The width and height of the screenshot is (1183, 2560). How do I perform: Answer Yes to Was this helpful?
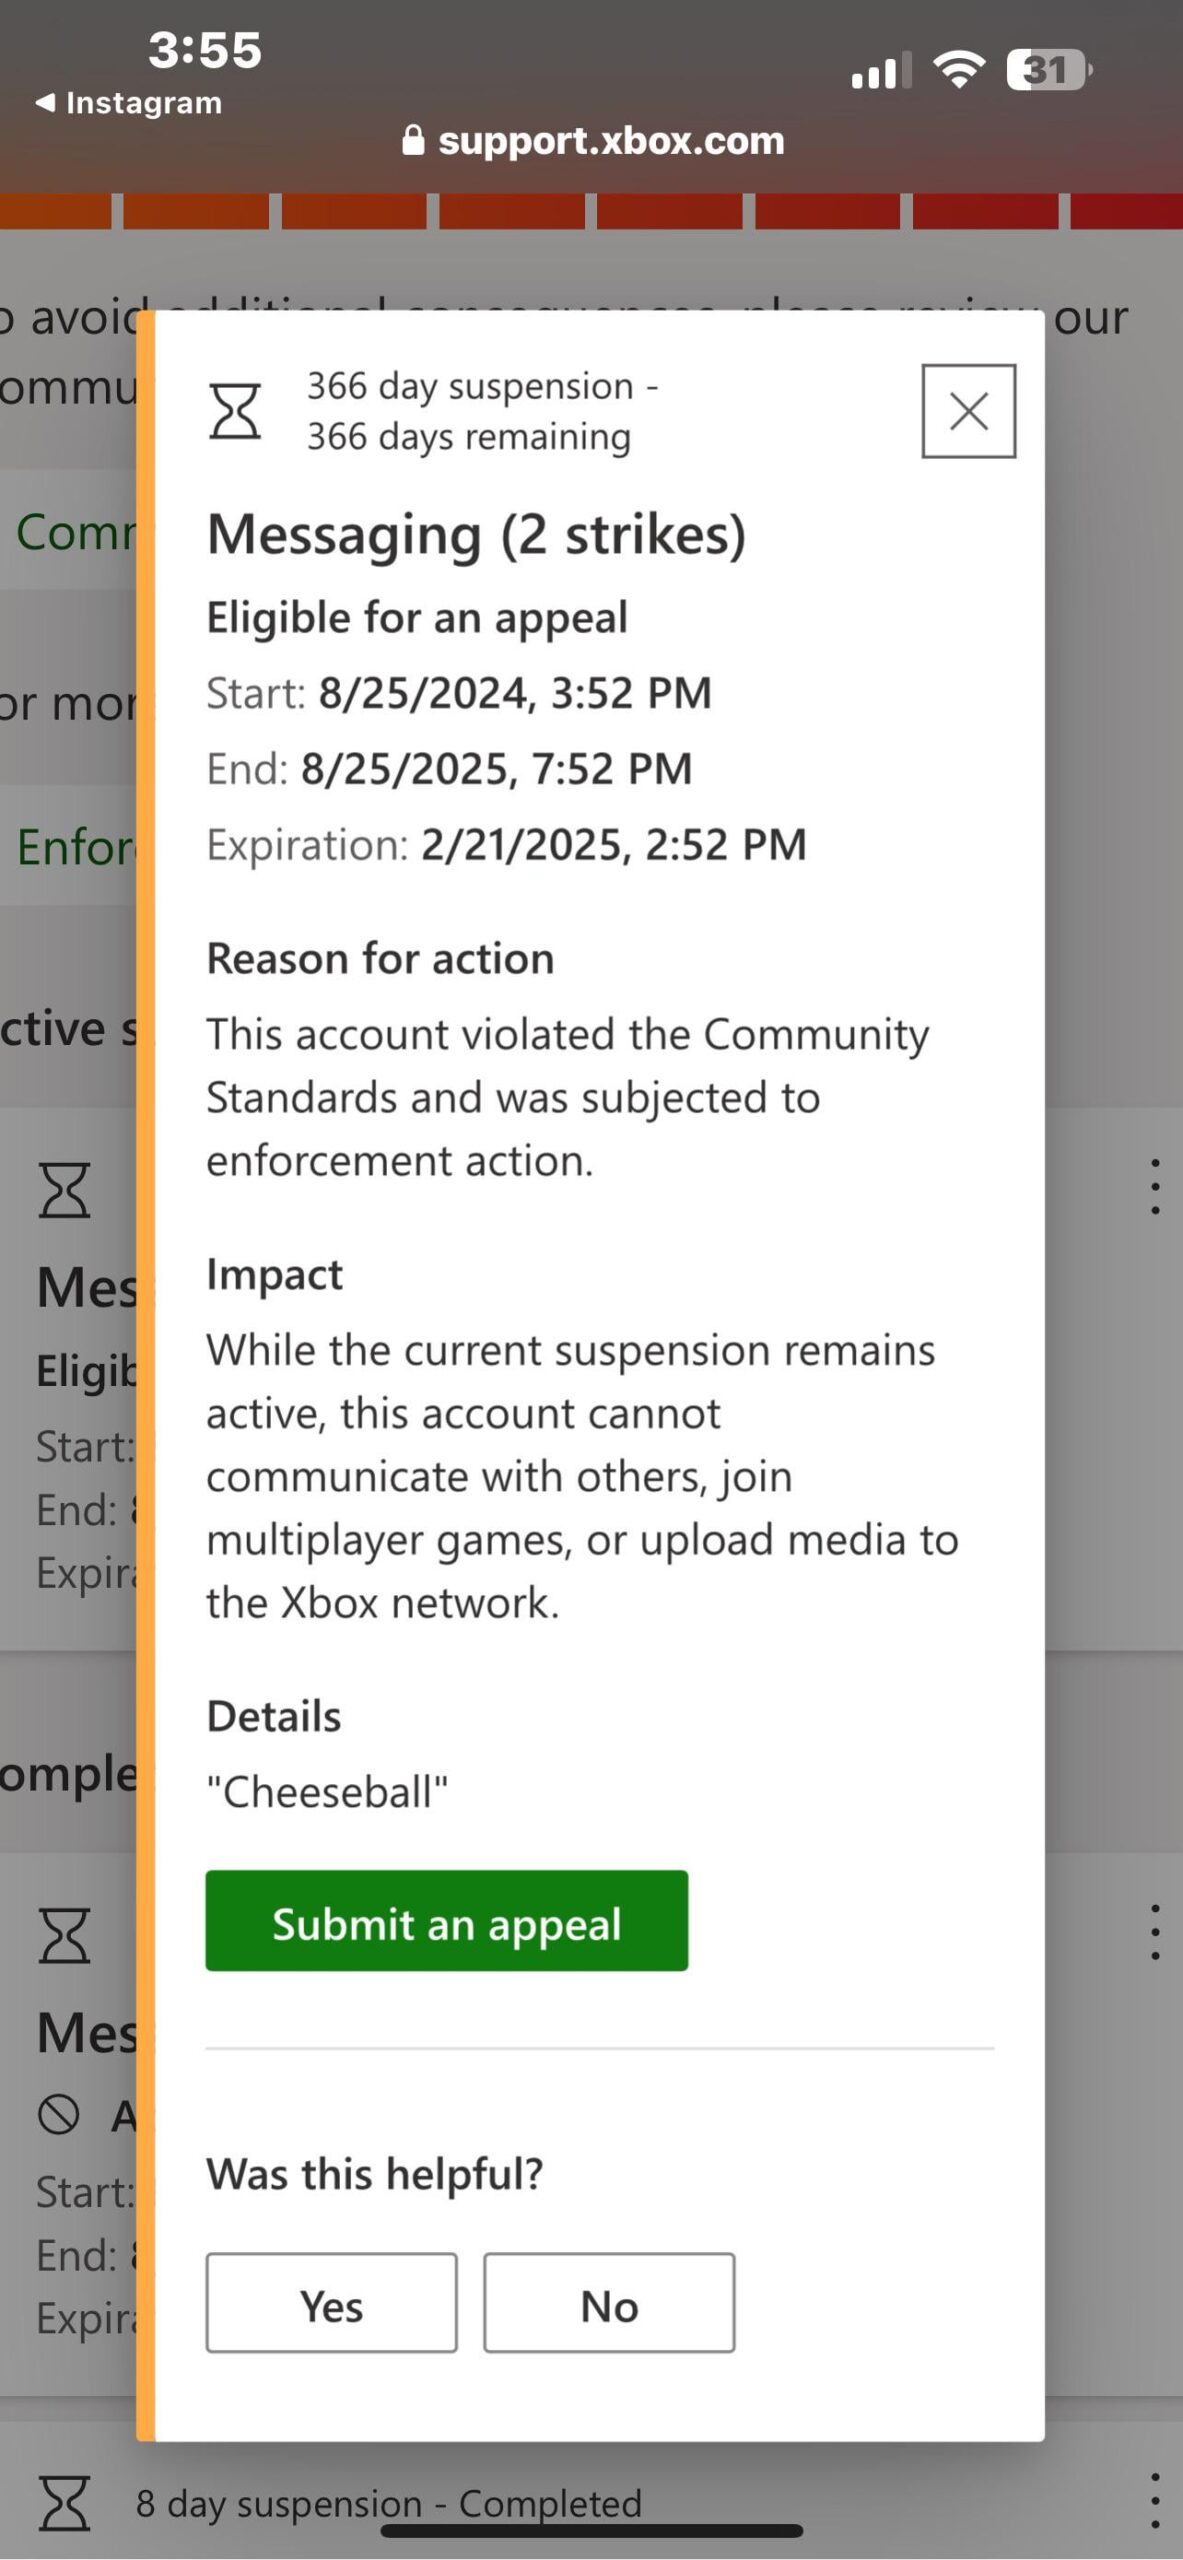click(331, 2302)
